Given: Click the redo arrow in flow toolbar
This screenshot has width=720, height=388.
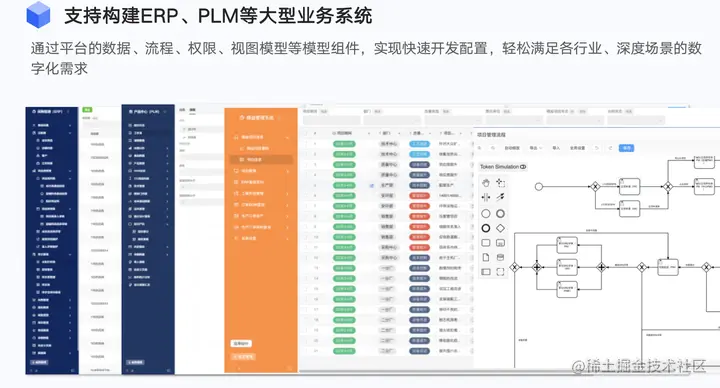Looking at the screenshot, I should pos(610,148).
